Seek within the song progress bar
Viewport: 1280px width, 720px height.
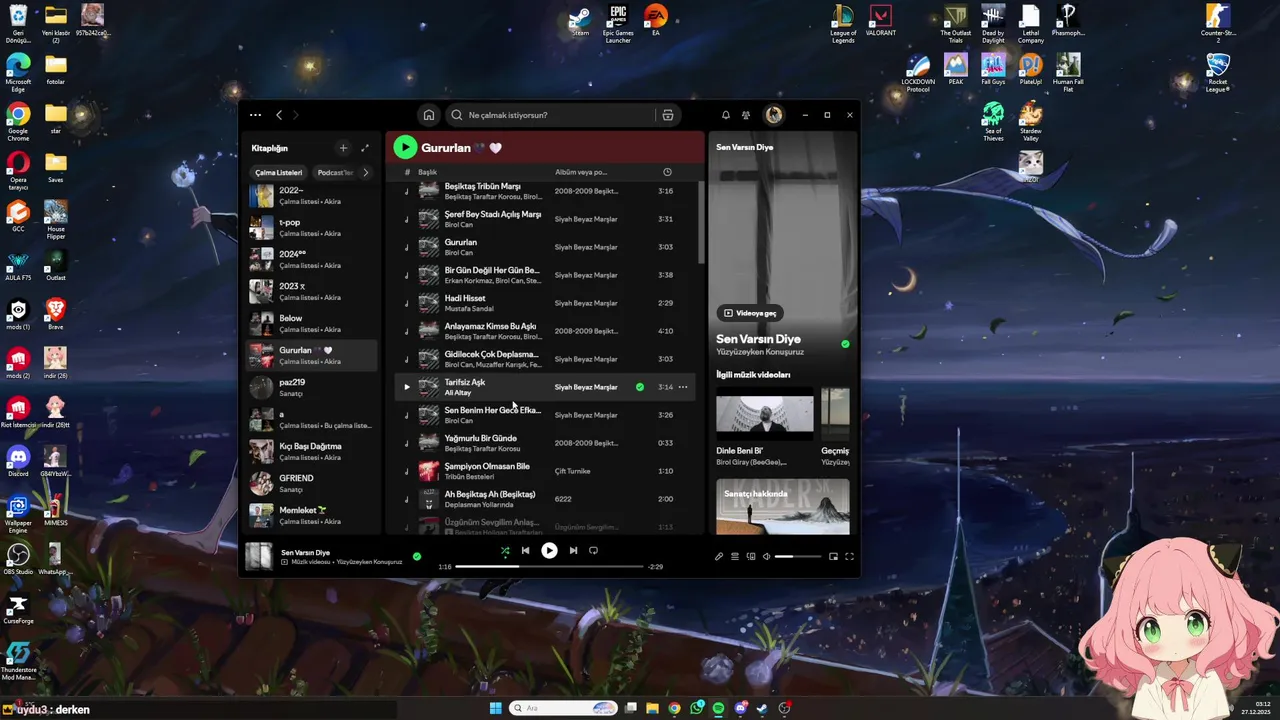point(549,567)
